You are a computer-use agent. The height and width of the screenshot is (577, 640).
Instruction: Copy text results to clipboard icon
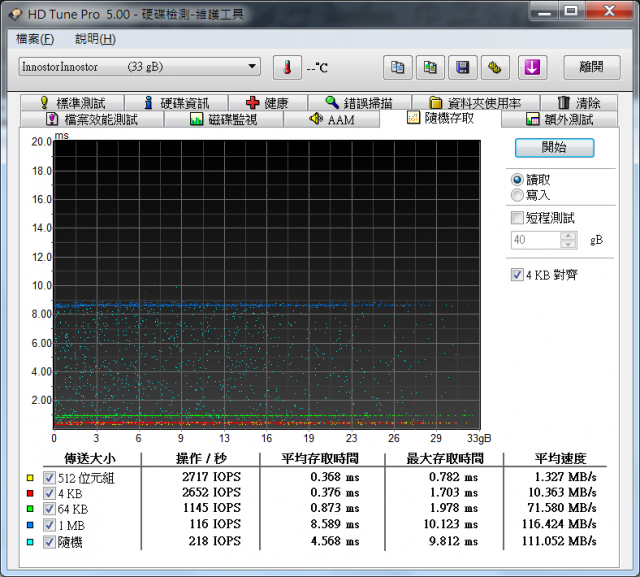398,67
